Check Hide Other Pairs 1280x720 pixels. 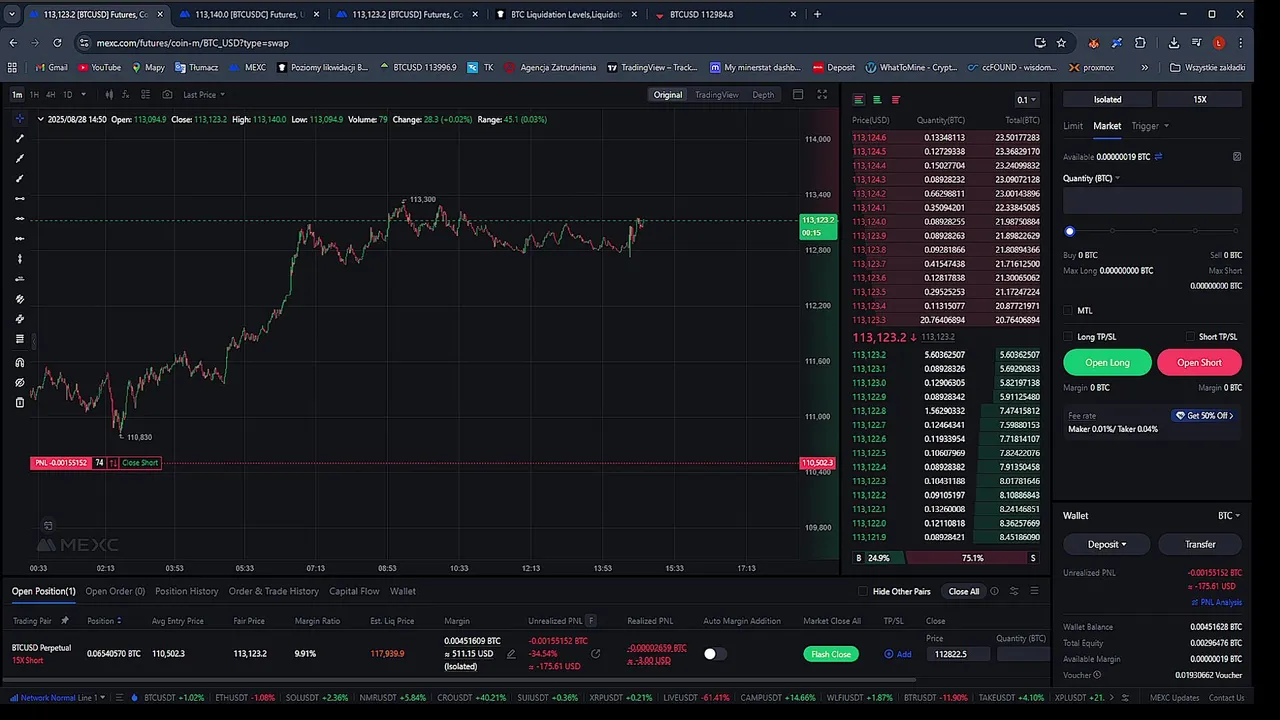(x=863, y=591)
